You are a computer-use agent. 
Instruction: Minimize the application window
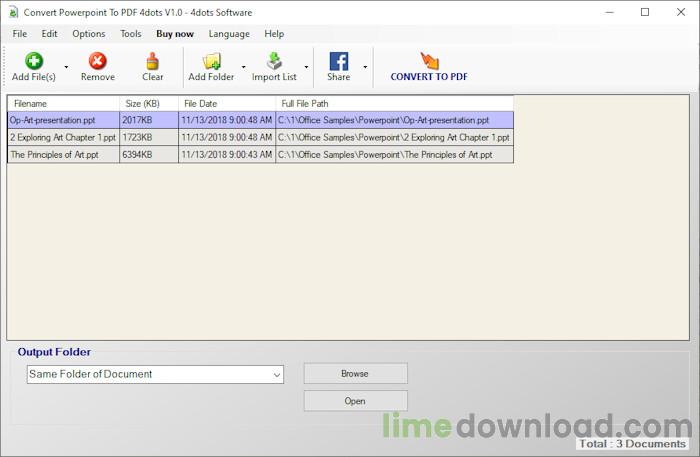click(x=610, y=12)
